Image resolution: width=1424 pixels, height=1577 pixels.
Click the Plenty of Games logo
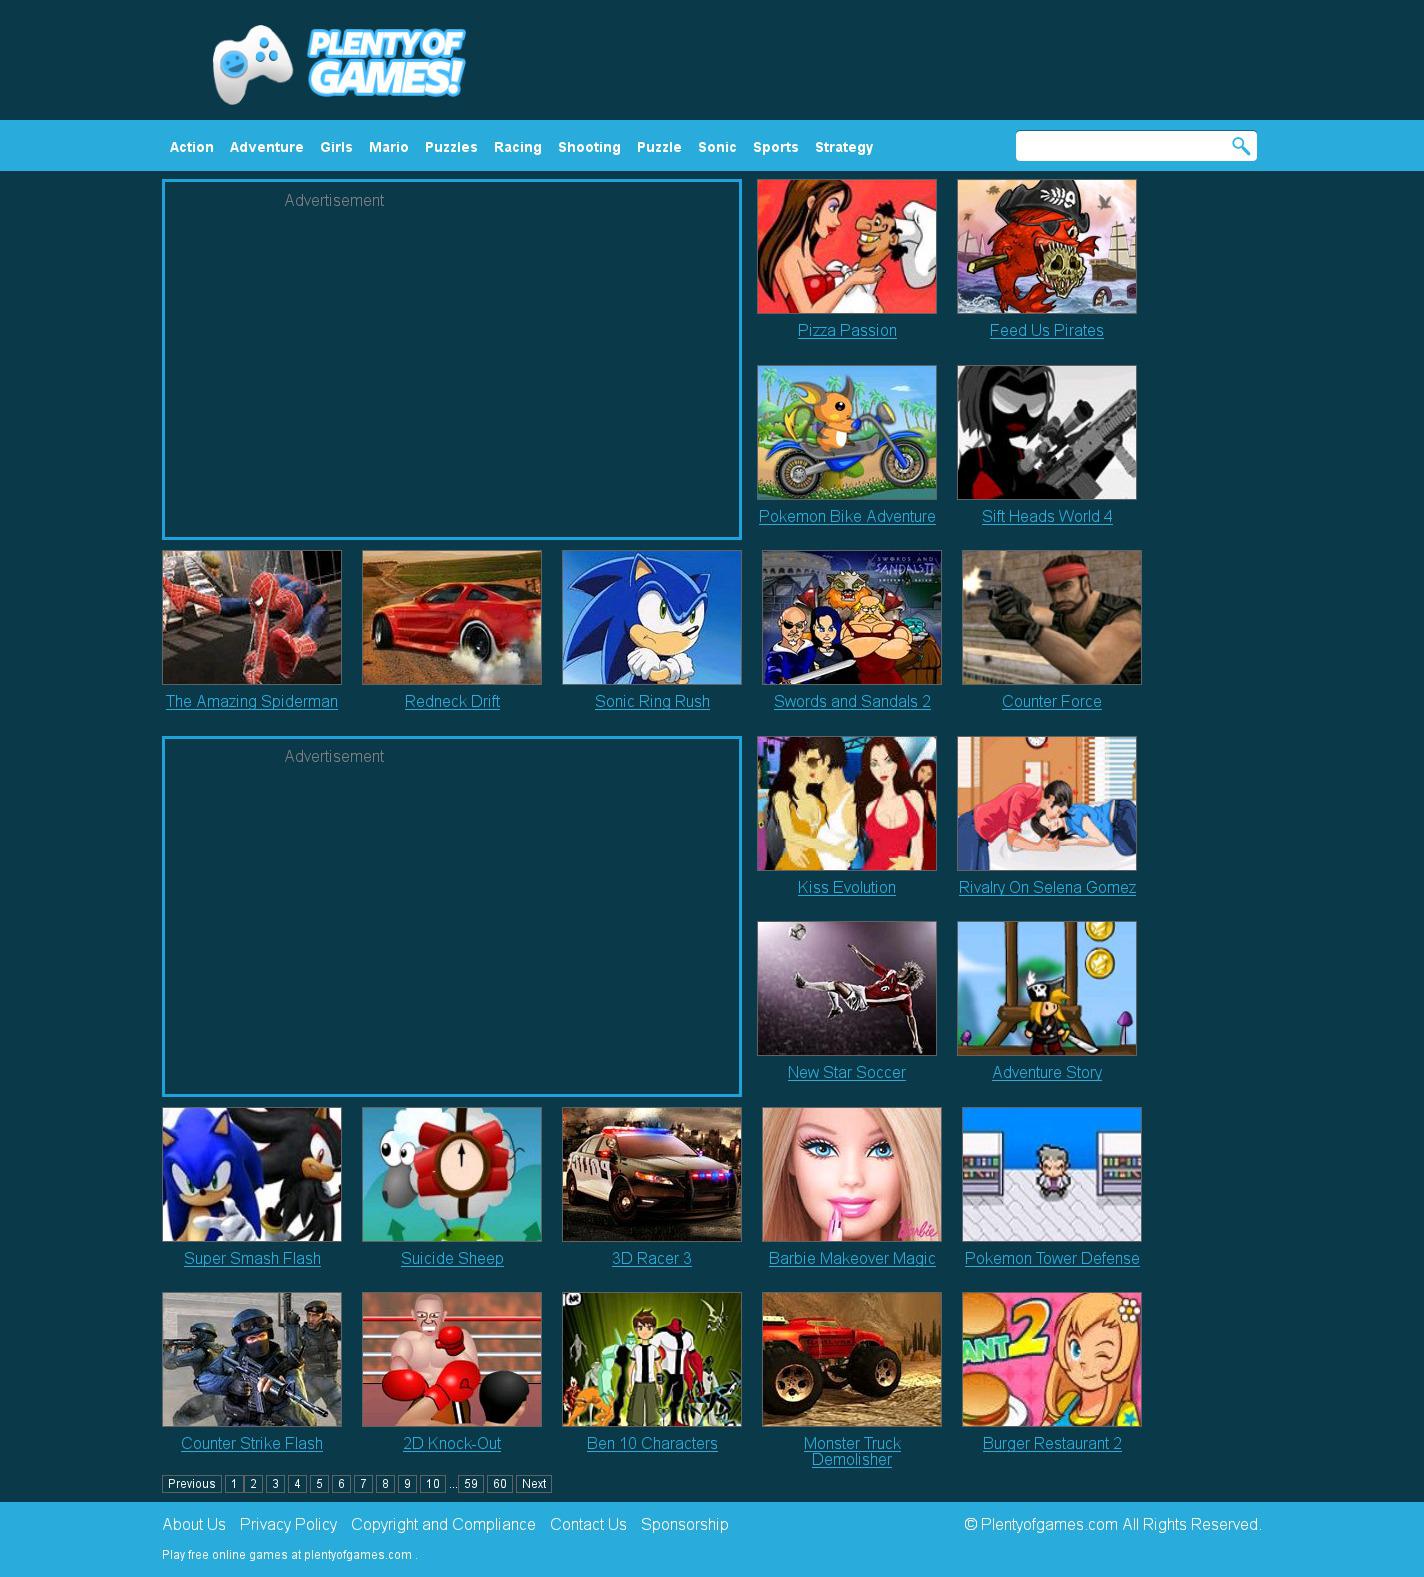(338, 64)
